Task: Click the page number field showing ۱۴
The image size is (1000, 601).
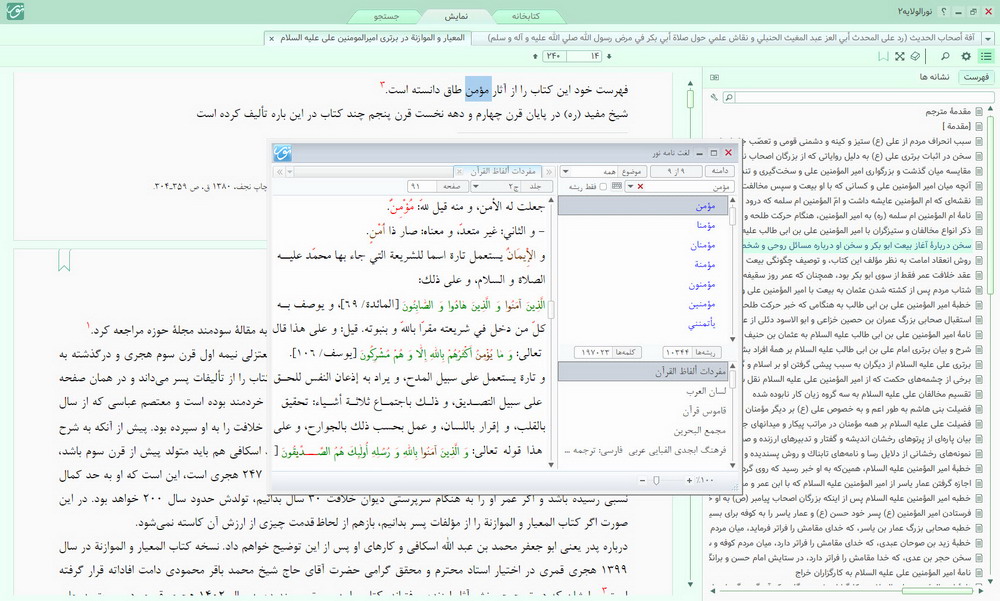Action: click(585, 56)
